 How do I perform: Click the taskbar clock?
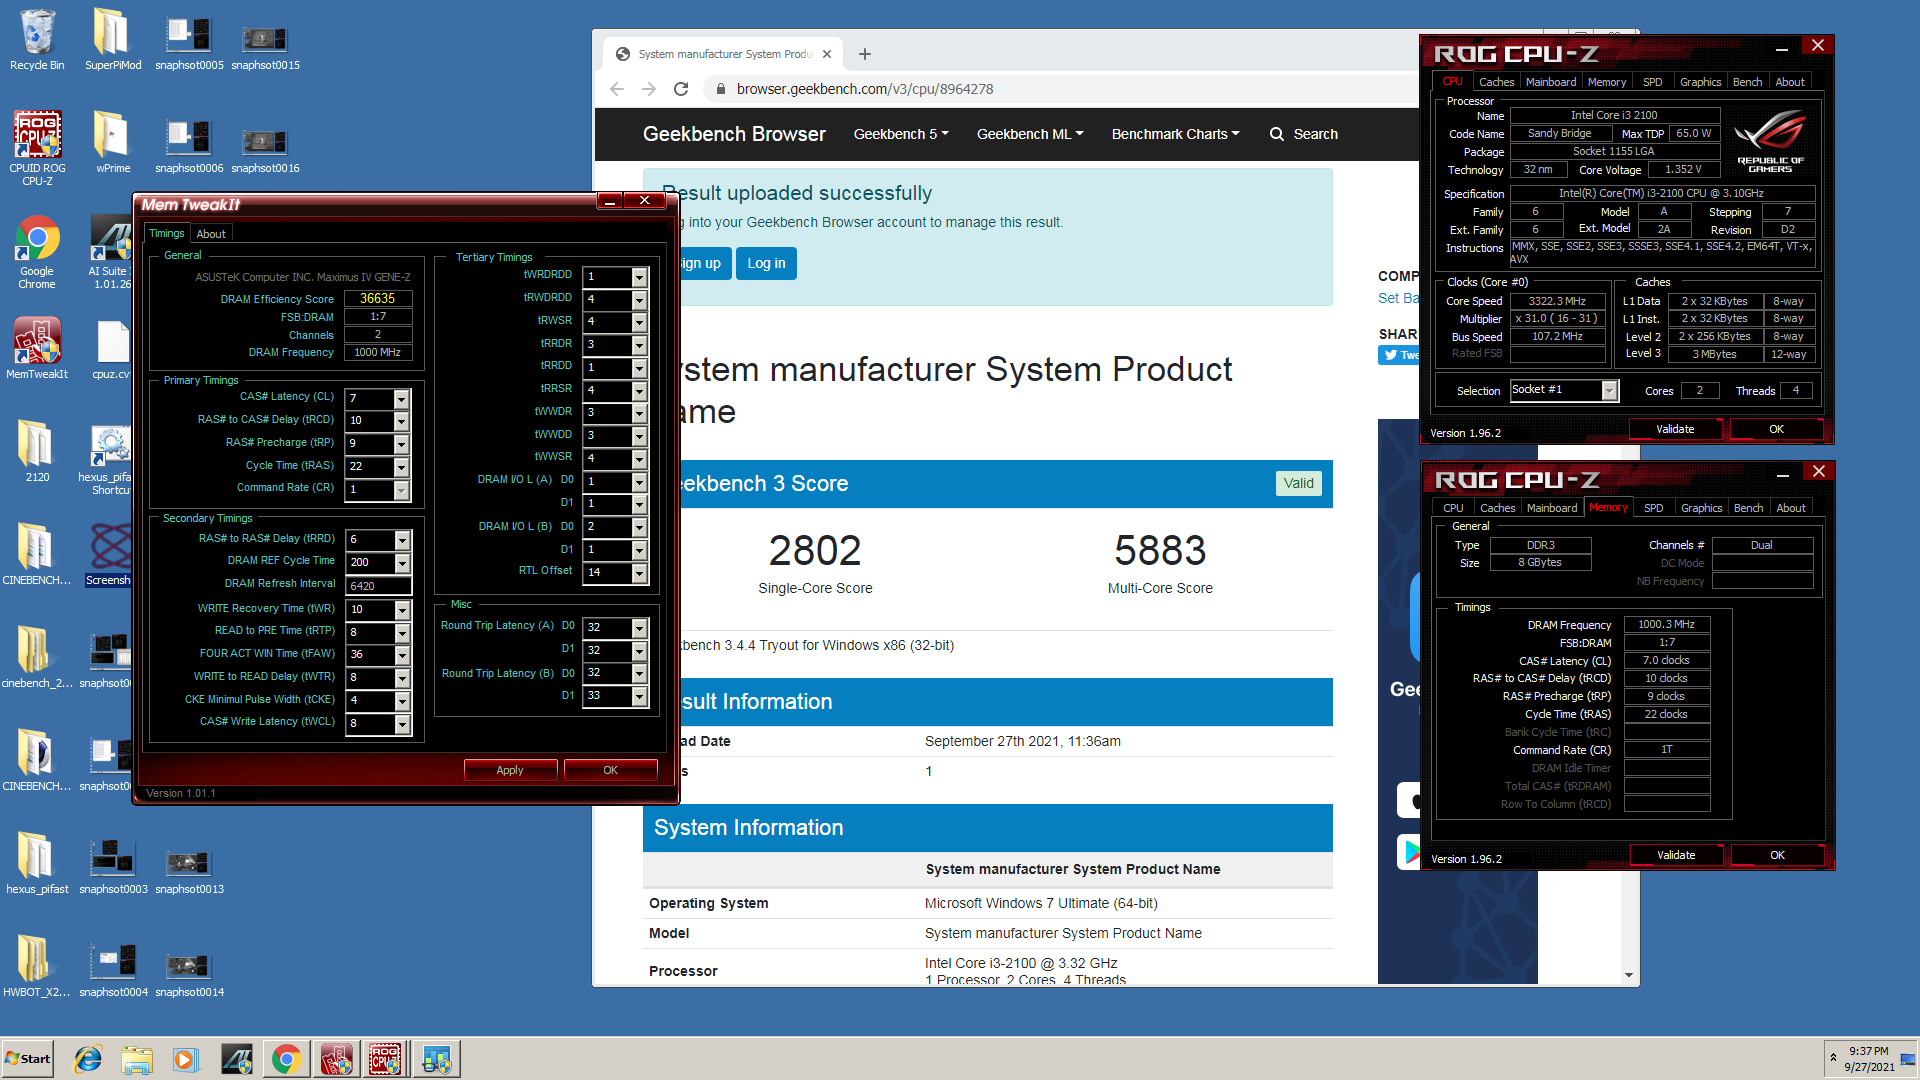1869,1059
